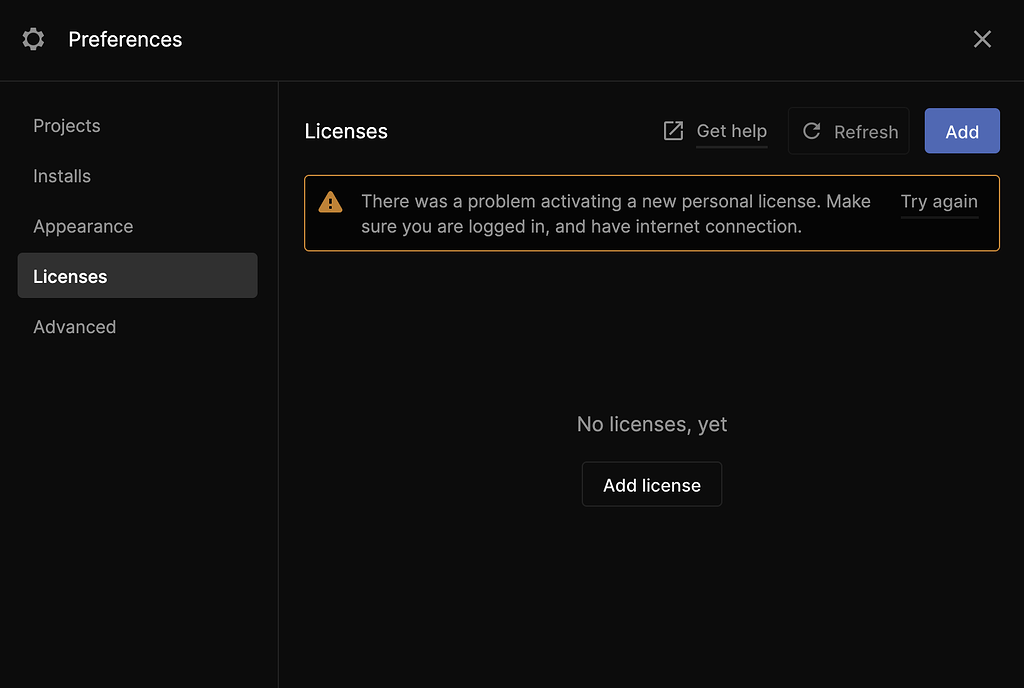Open the Advanced preferences section
This screenshot has height=688, width=1024.
[x=75, y=327]
